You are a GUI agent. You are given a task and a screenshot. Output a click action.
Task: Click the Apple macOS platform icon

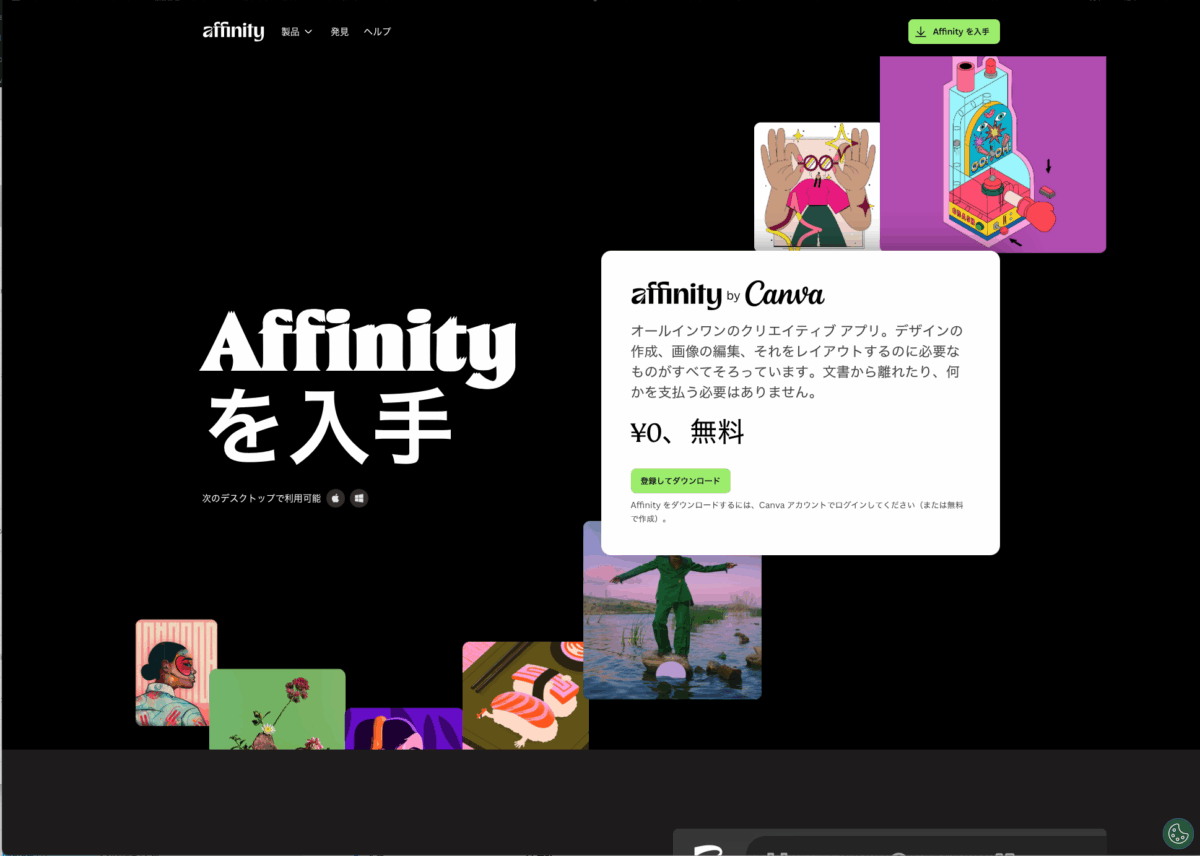(336, 498)
